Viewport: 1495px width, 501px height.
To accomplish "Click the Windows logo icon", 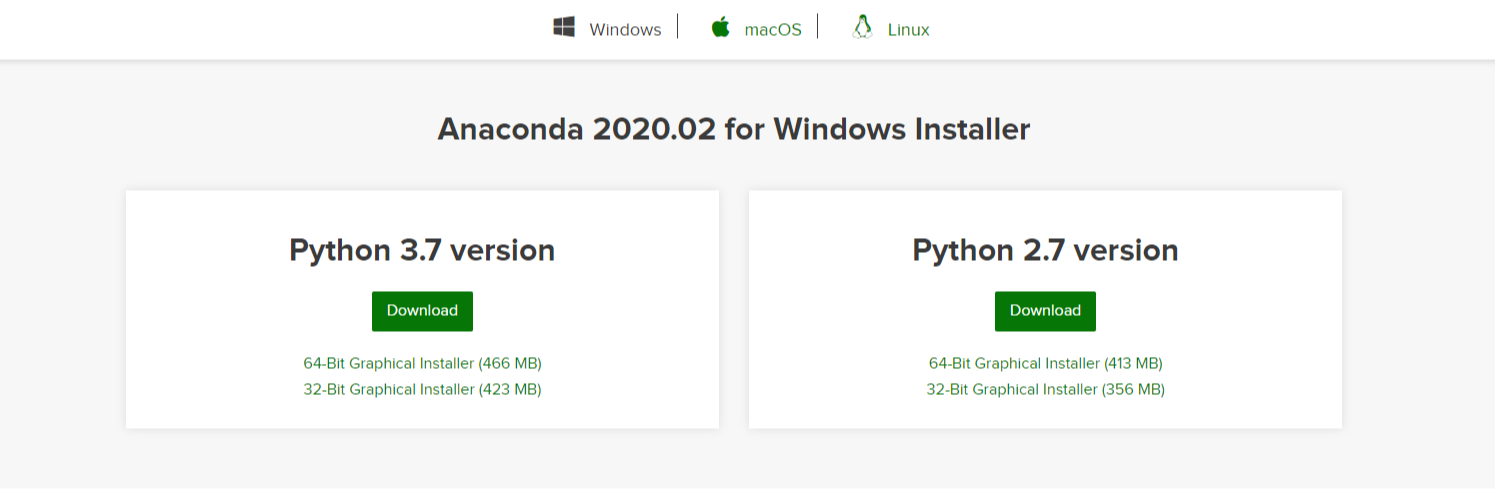I will click(564, 27).
